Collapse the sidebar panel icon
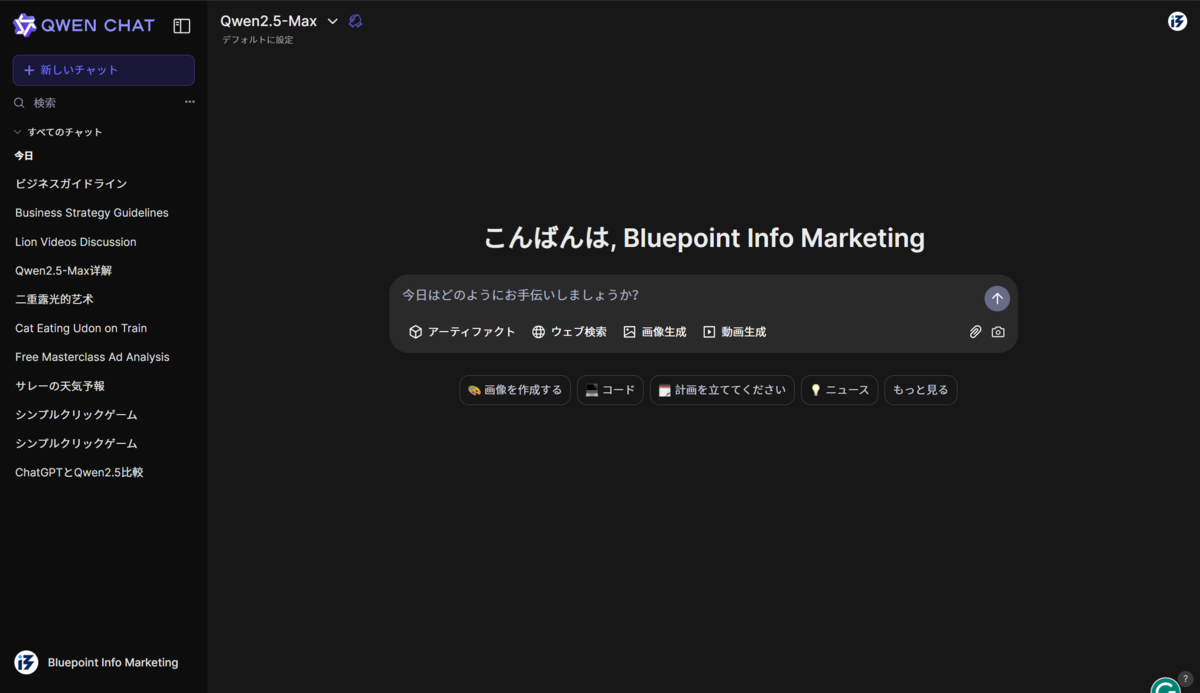 [182, 26]
